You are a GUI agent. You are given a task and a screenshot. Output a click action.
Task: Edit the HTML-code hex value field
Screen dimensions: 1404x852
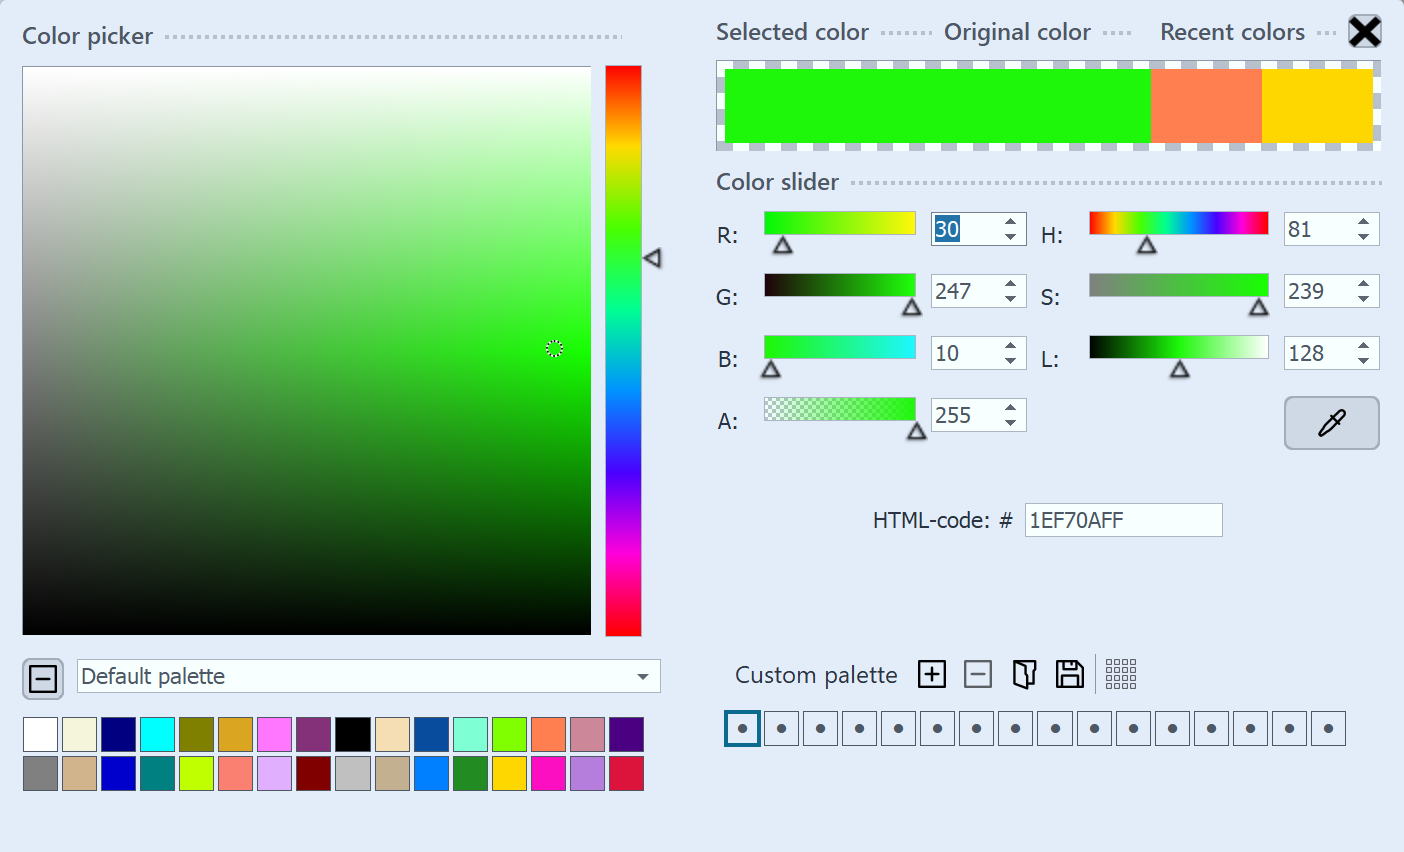pyautogui.click(x=1122, y=520)
